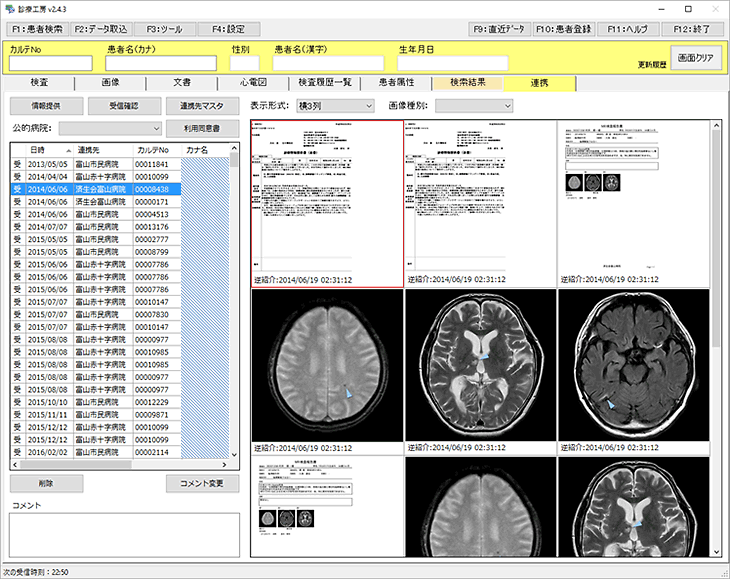Viewport: 730px width, 579px height.
Task: Switch to the 患者属性 tab
Action: 396,82
